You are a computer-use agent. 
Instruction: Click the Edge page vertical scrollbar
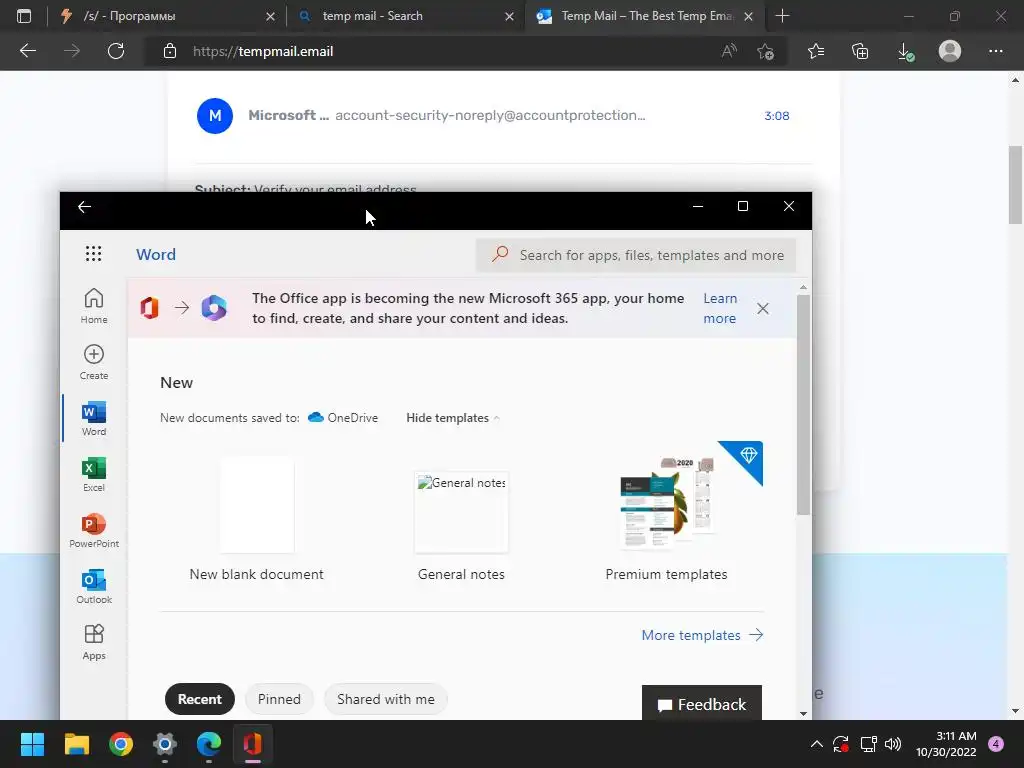tap(1015, 185)
